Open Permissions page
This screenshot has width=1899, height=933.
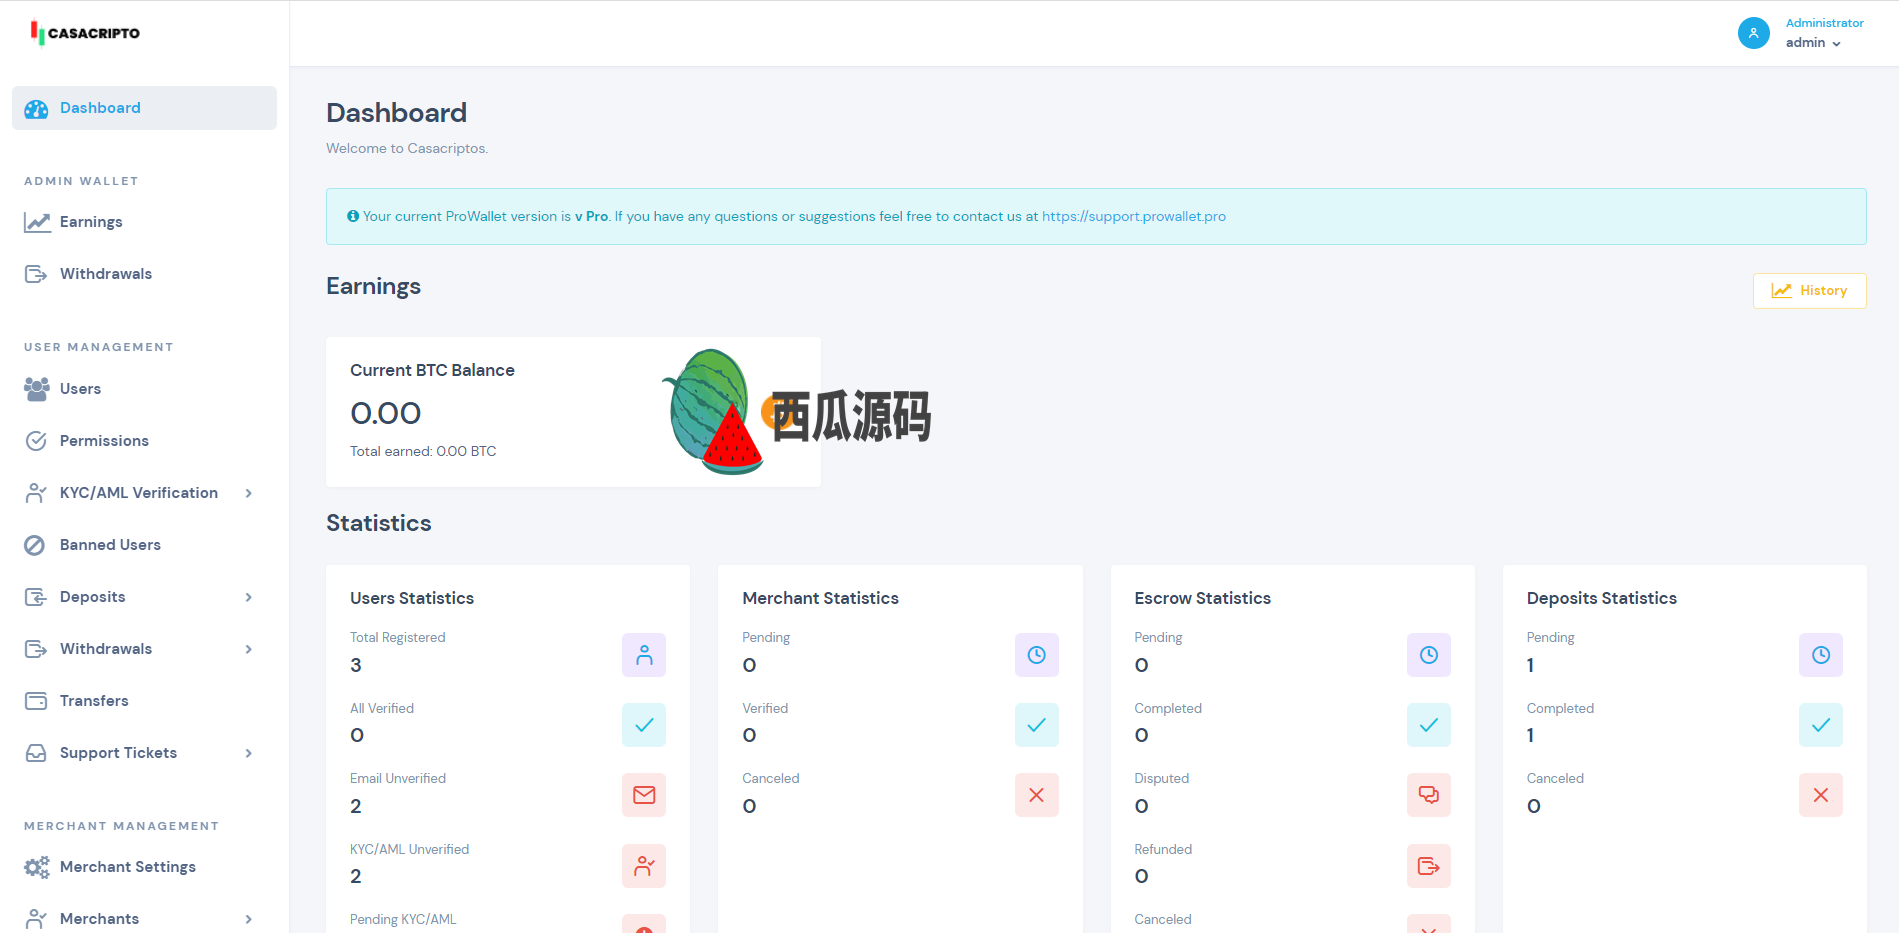(x=104, y=441)
